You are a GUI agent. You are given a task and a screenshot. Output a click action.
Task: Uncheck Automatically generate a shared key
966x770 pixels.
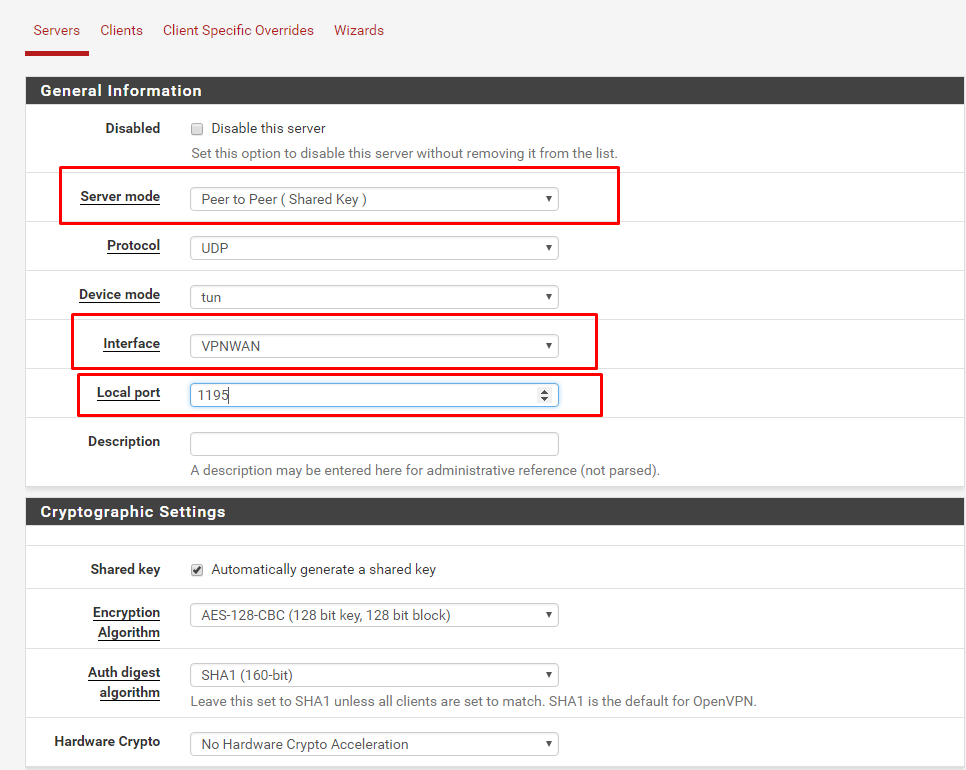(x=197, y=570)
